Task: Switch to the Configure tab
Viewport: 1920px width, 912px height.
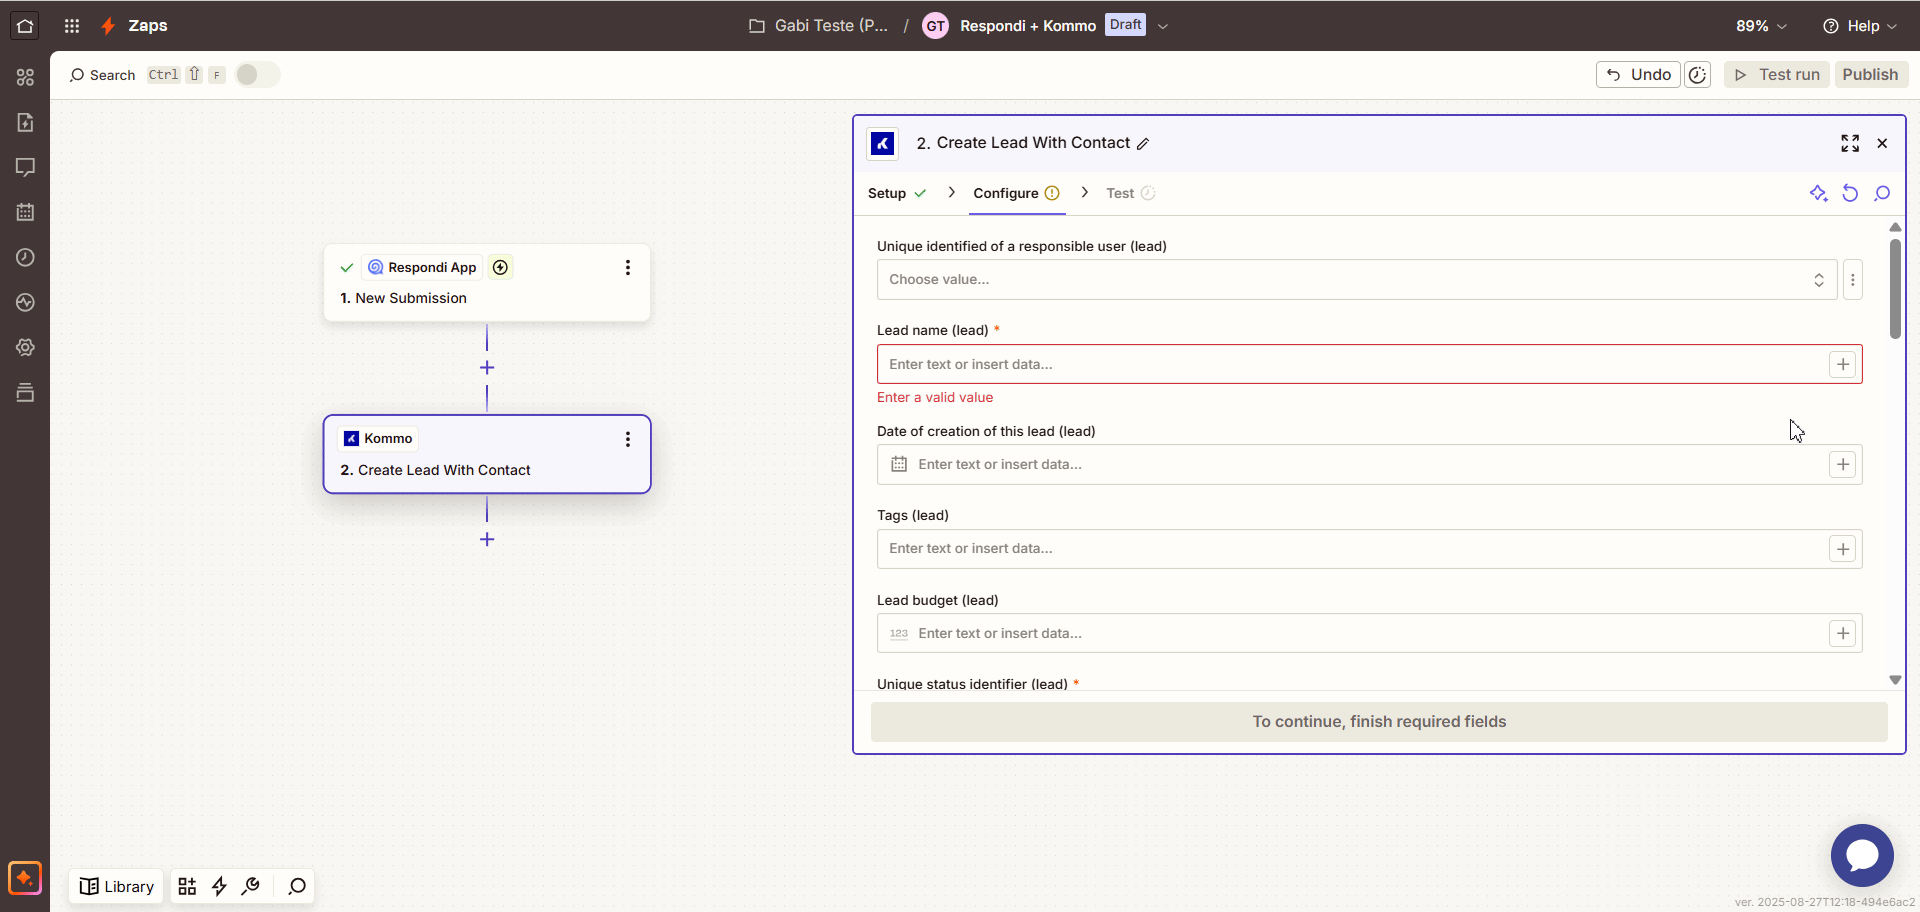Action: click(x=1016, y=194)
